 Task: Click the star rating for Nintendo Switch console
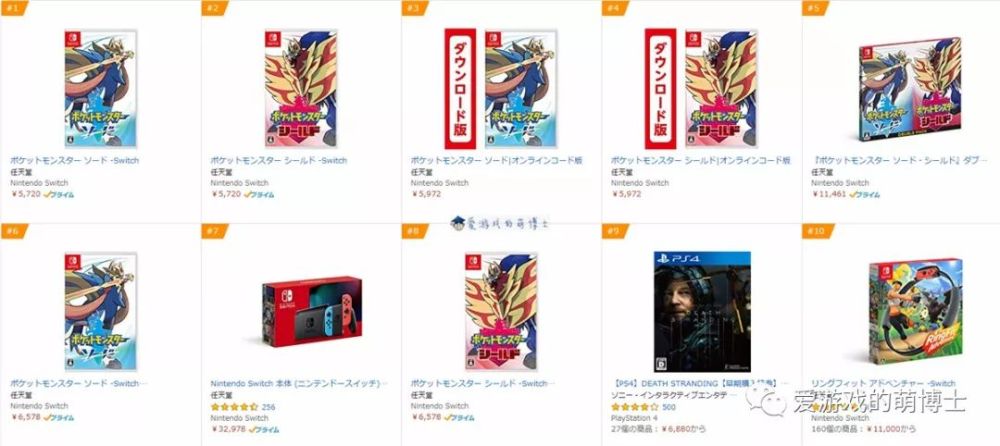[x=234, y=406]
